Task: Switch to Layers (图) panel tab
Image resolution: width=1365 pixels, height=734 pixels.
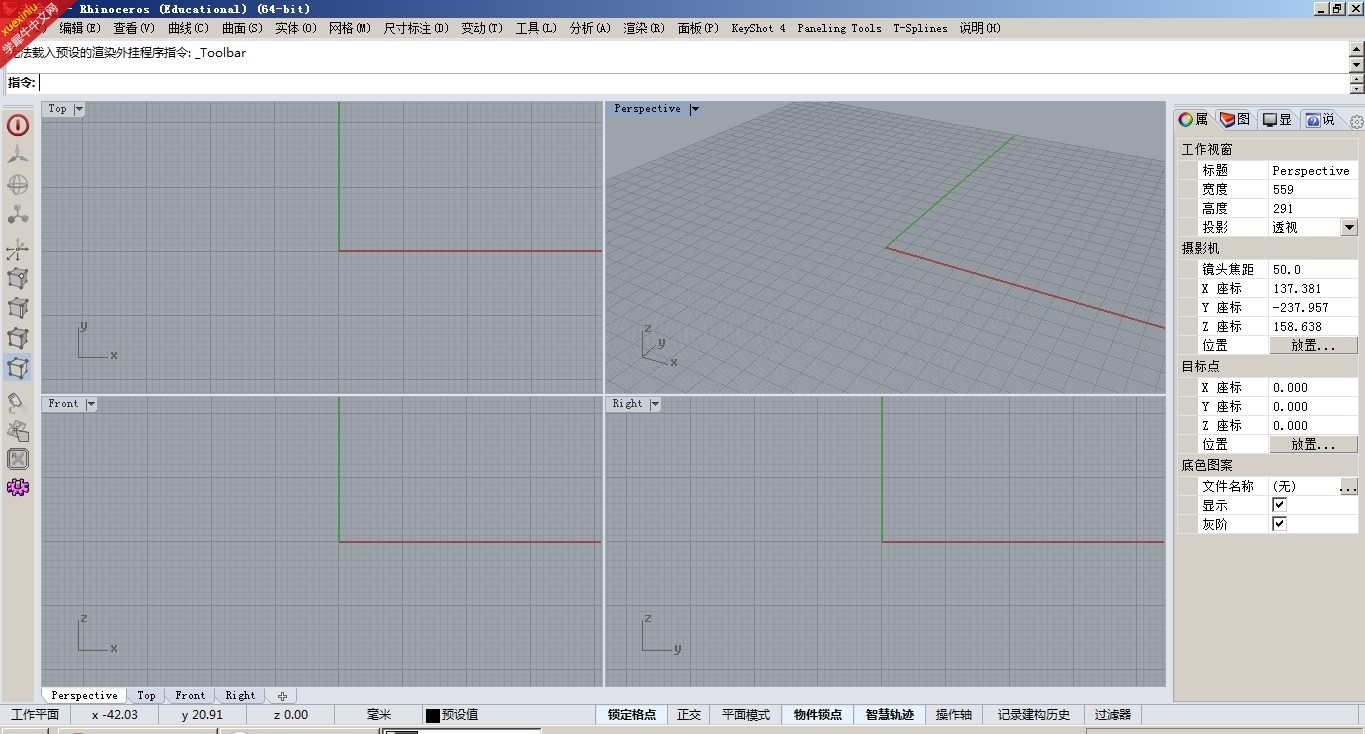Action: (x=1235, y=119)
